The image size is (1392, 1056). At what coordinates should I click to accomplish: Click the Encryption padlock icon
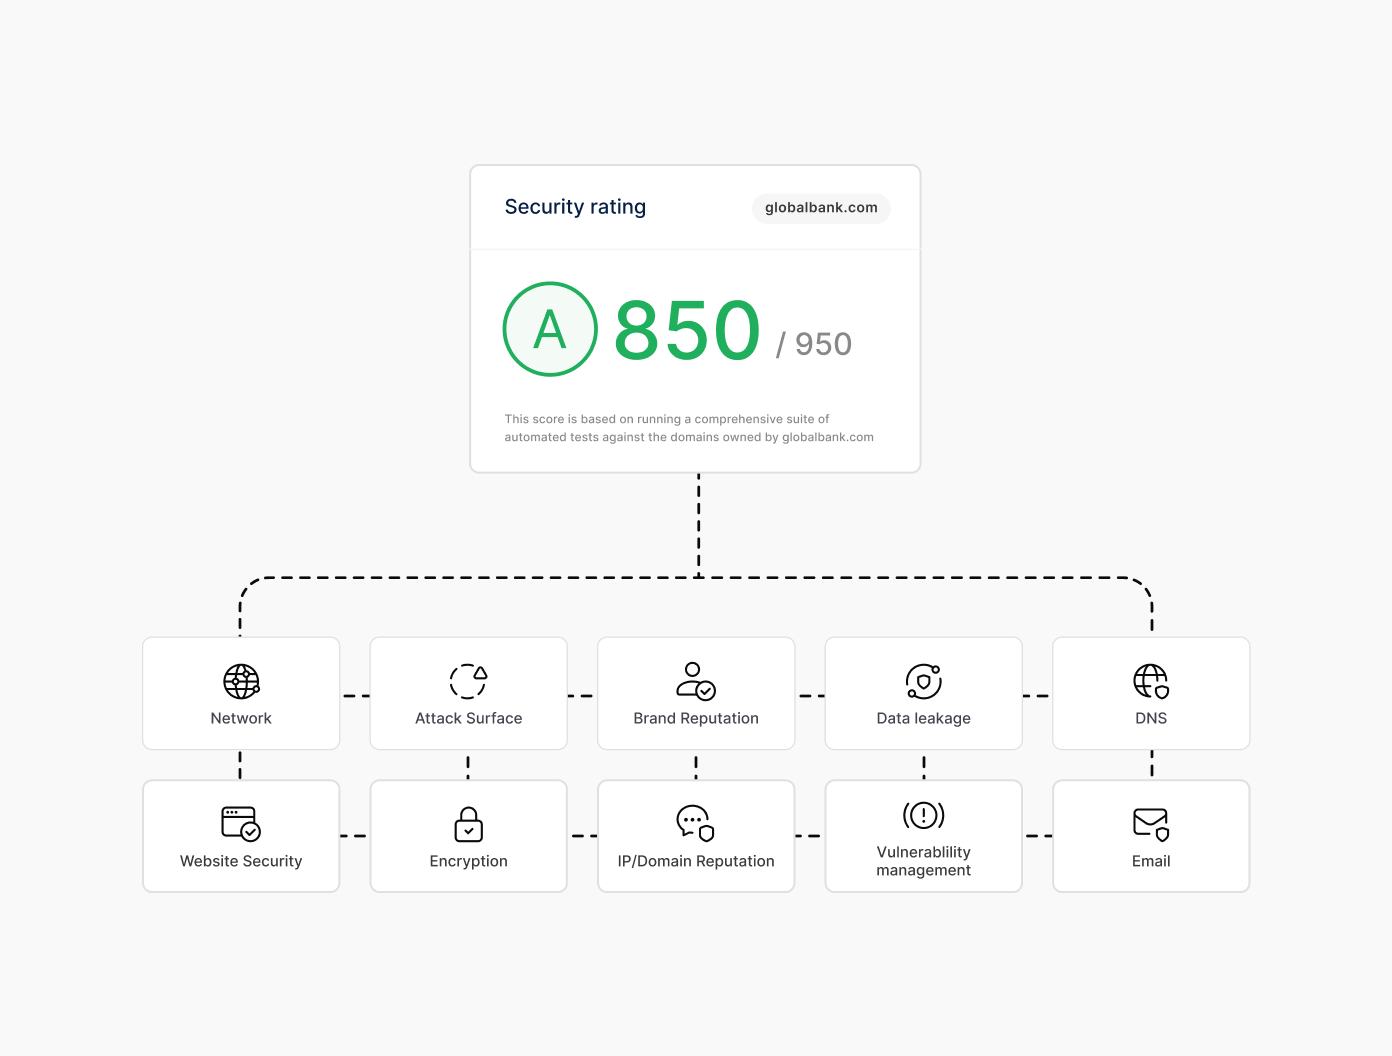(468, 824)
